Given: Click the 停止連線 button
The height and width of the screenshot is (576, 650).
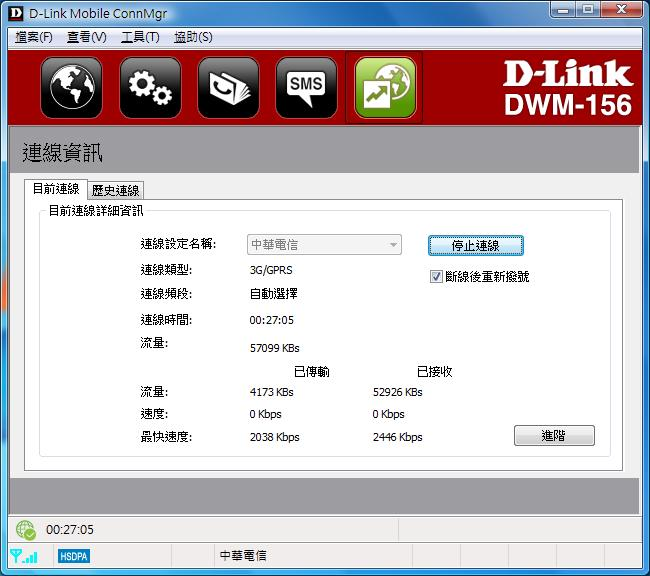Looking at the screenshot, I should coord(475,245).
